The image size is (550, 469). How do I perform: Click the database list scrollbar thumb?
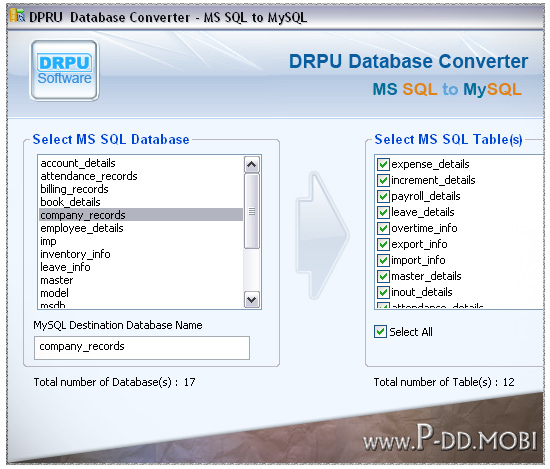click(x=252, y=211)
